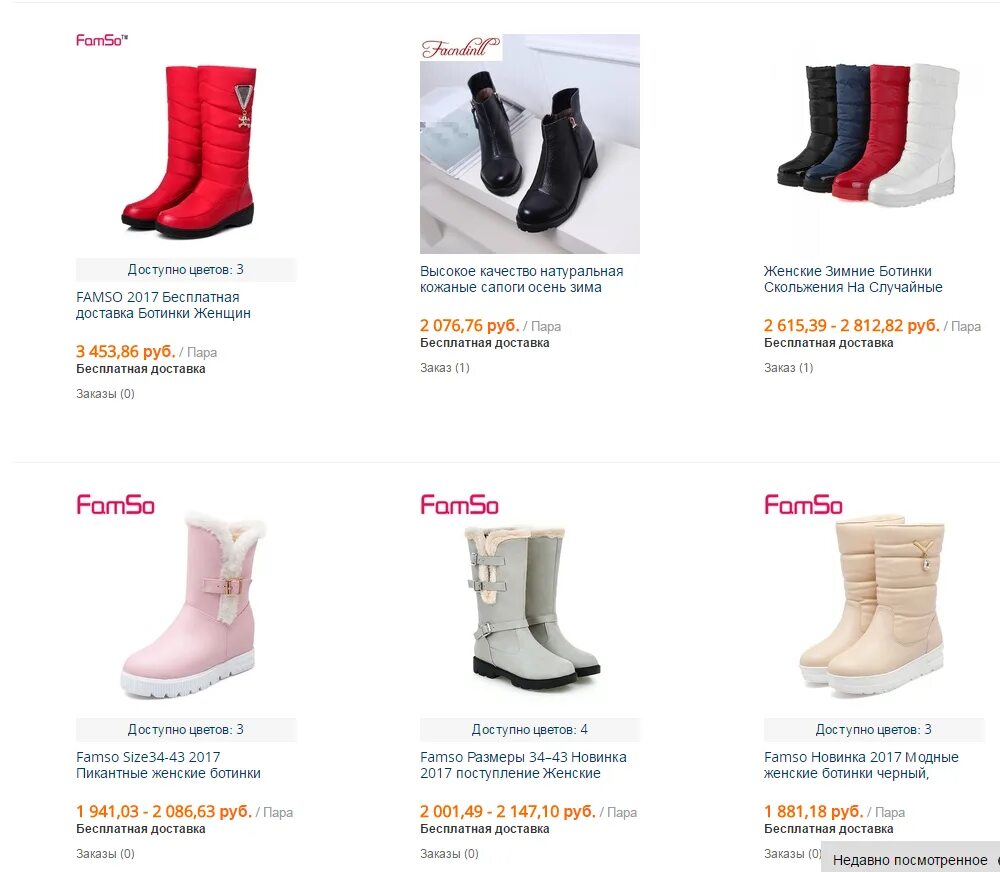
Task: Open the beige quilted boots image
Action: [x=874, y=604]
